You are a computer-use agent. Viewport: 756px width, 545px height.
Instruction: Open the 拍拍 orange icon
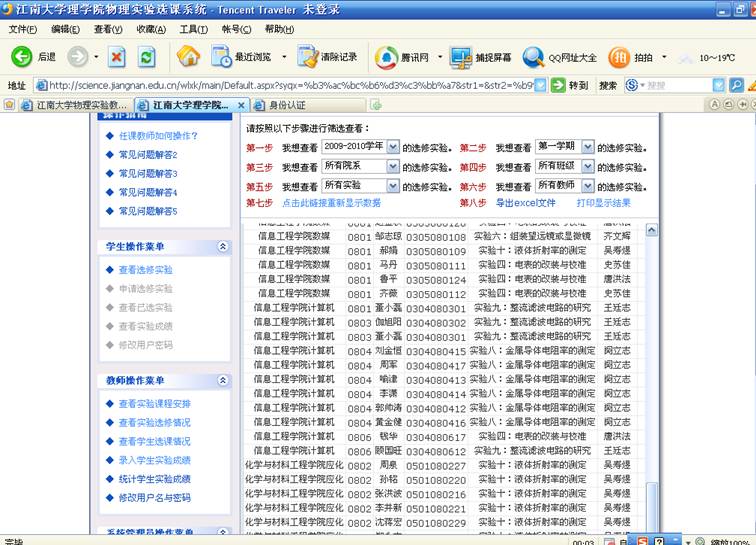[x=619, y=57]
